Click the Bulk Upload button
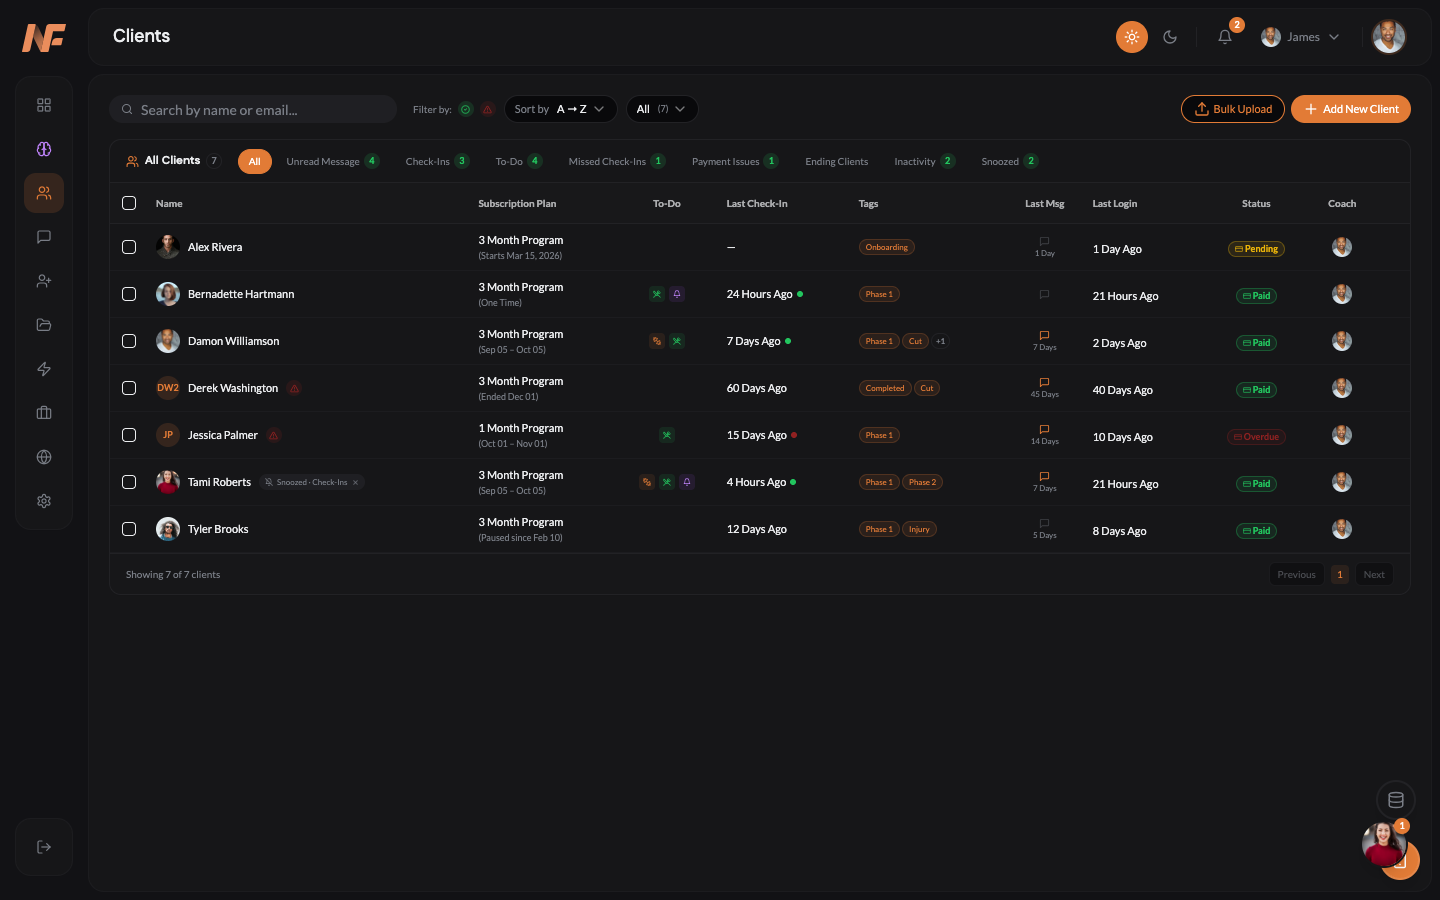1440x900 pixels. coord(1232,109)
